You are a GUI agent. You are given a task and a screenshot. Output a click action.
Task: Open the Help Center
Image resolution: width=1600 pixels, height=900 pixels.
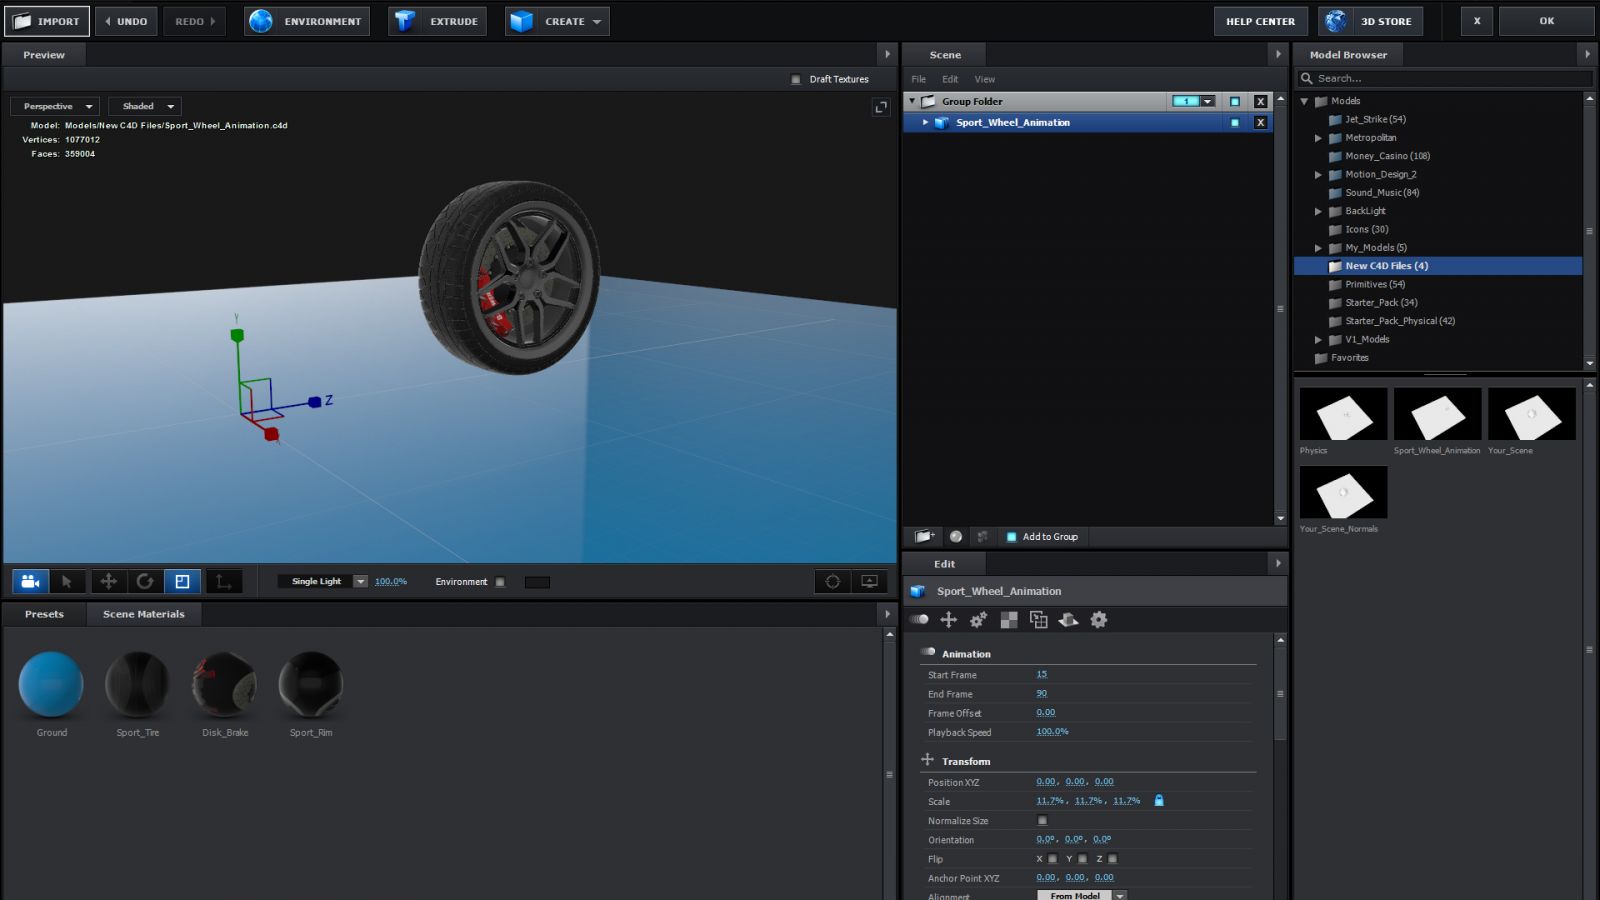pos(1260,21)
